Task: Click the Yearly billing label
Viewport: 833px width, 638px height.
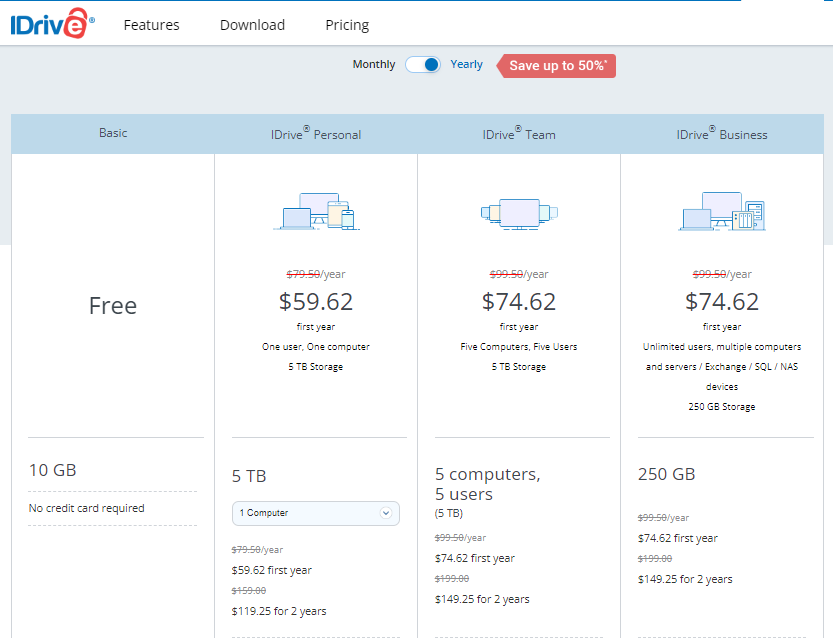Action: (x=466, y=64)
